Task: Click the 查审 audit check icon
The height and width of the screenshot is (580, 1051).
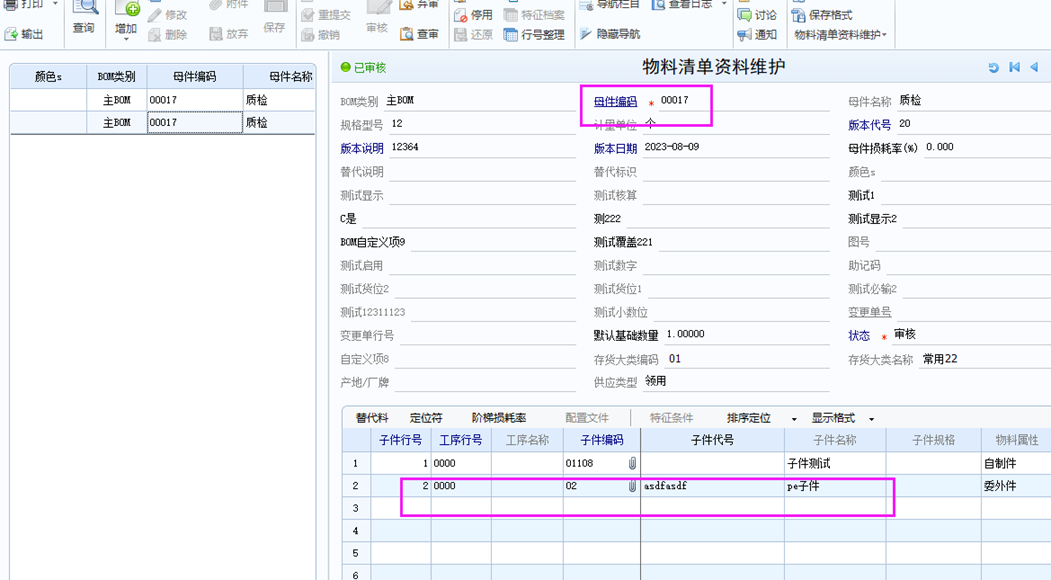Action: (x=406, y=34)
